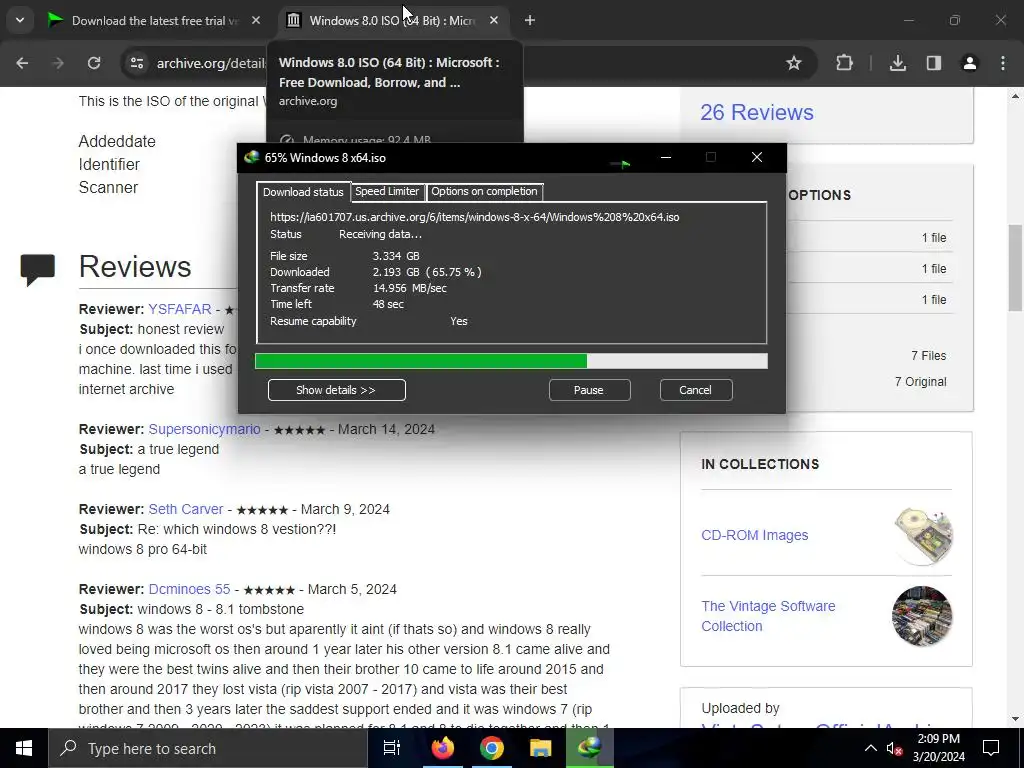Open reviewer Supersonicymario profile
The image size is (1024, 768).
[x=204, y=429]
